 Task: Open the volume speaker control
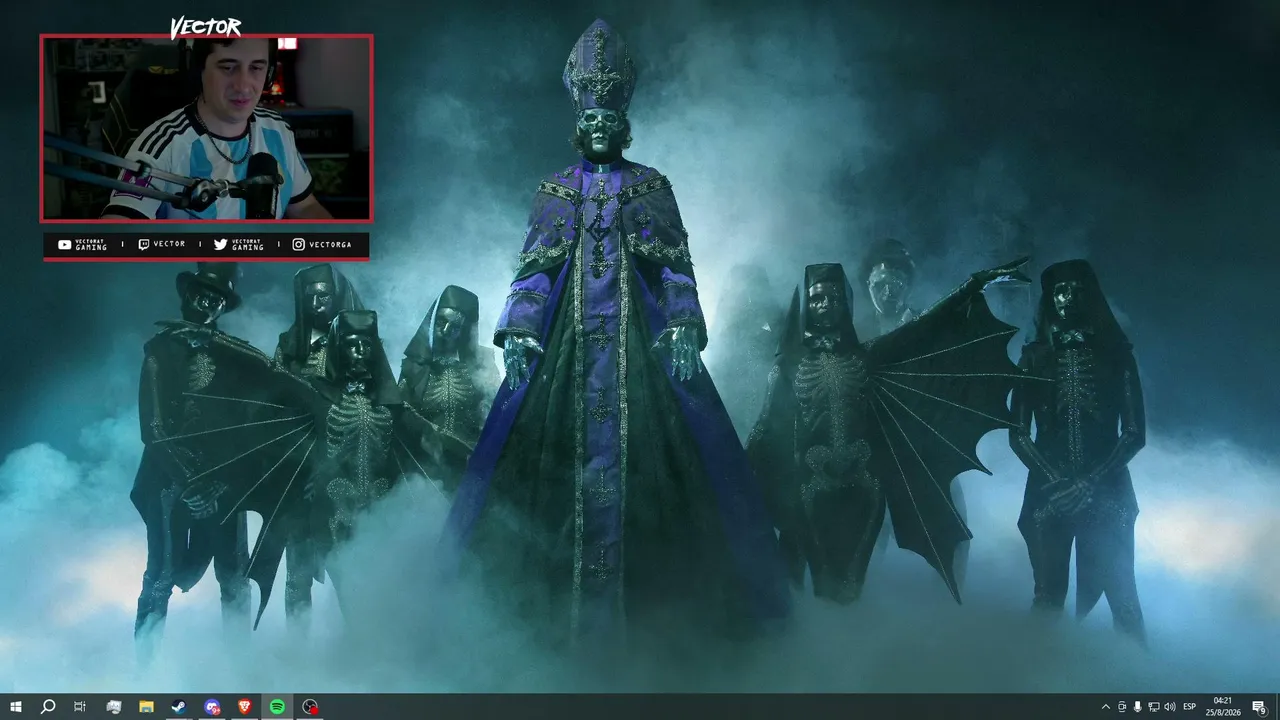coord(1170,707)
